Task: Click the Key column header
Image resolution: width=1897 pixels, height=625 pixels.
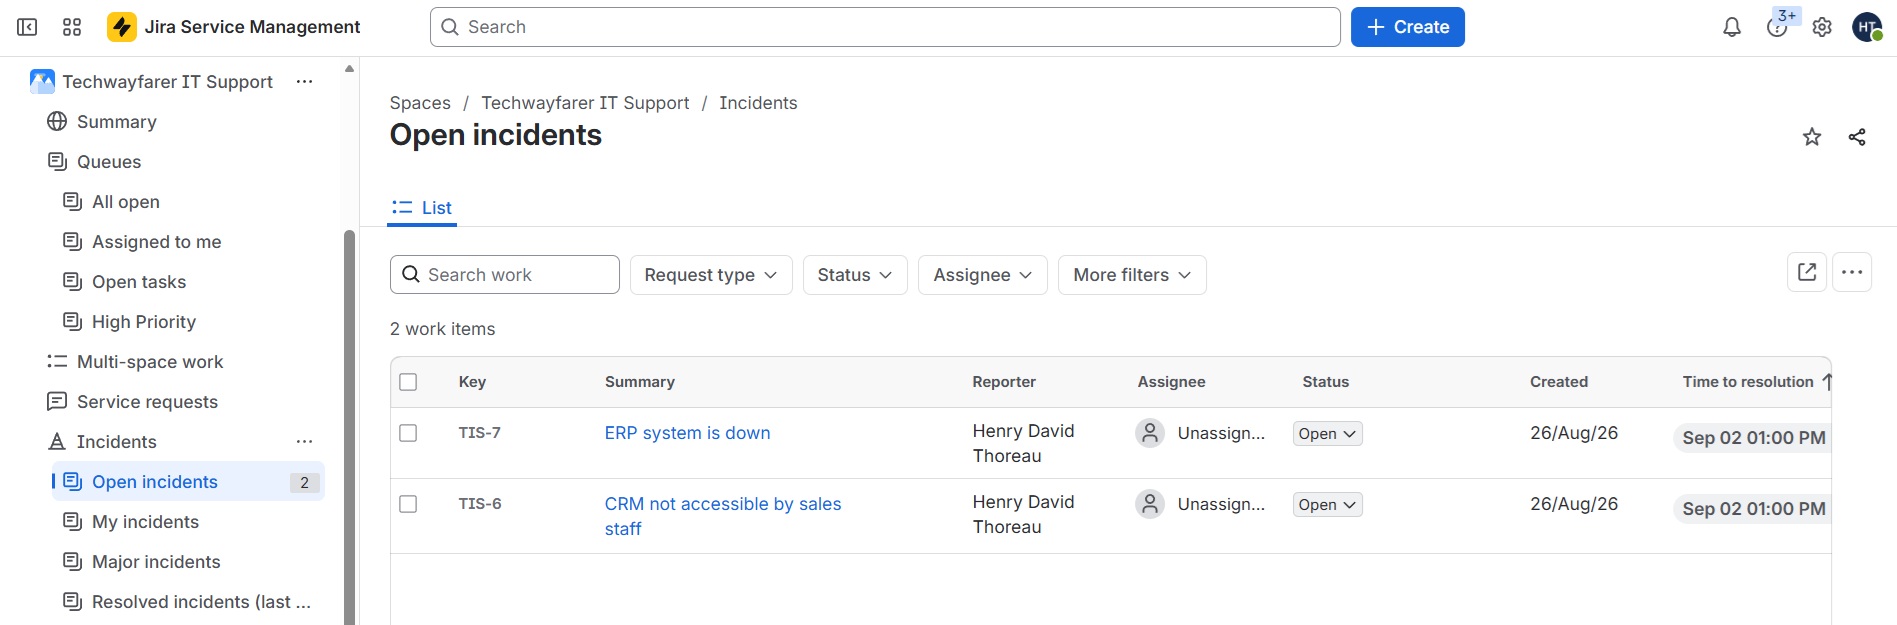Action: tap(472, 382)
